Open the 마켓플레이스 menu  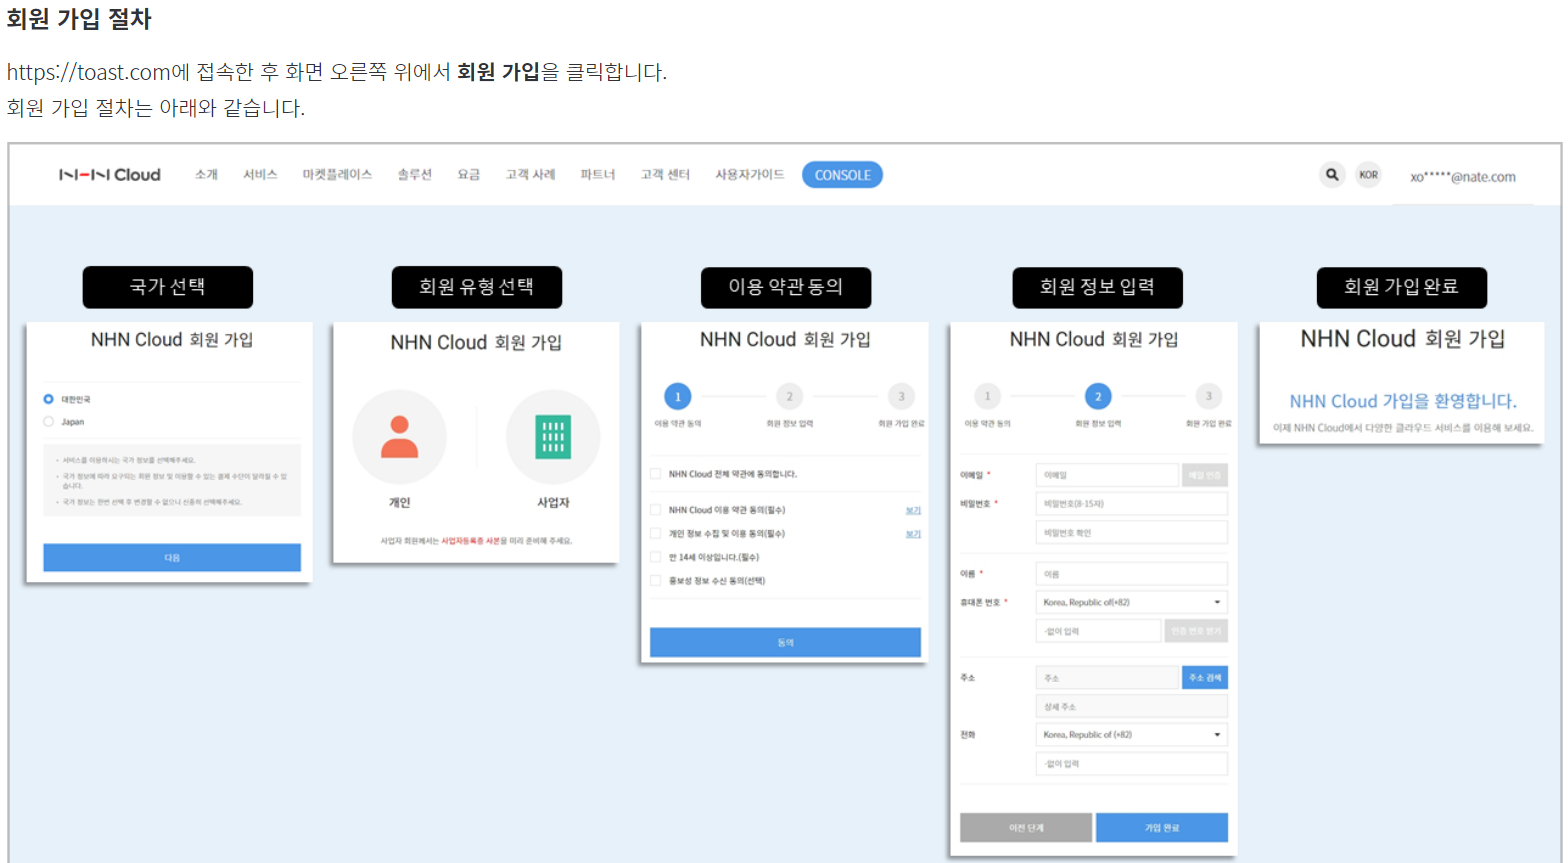337,175
